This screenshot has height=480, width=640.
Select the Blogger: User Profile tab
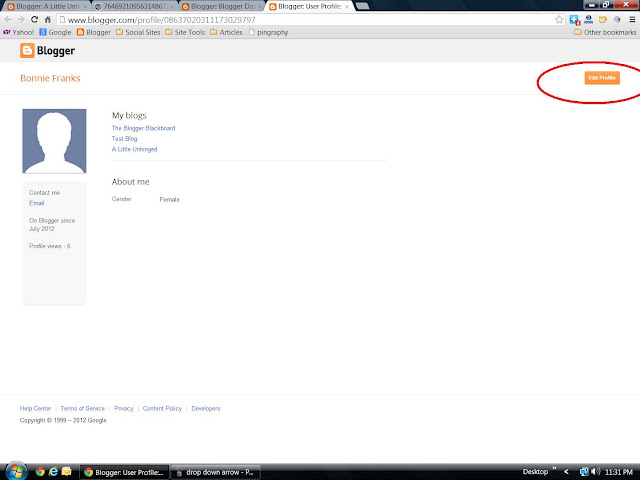[x=310, y=7]
